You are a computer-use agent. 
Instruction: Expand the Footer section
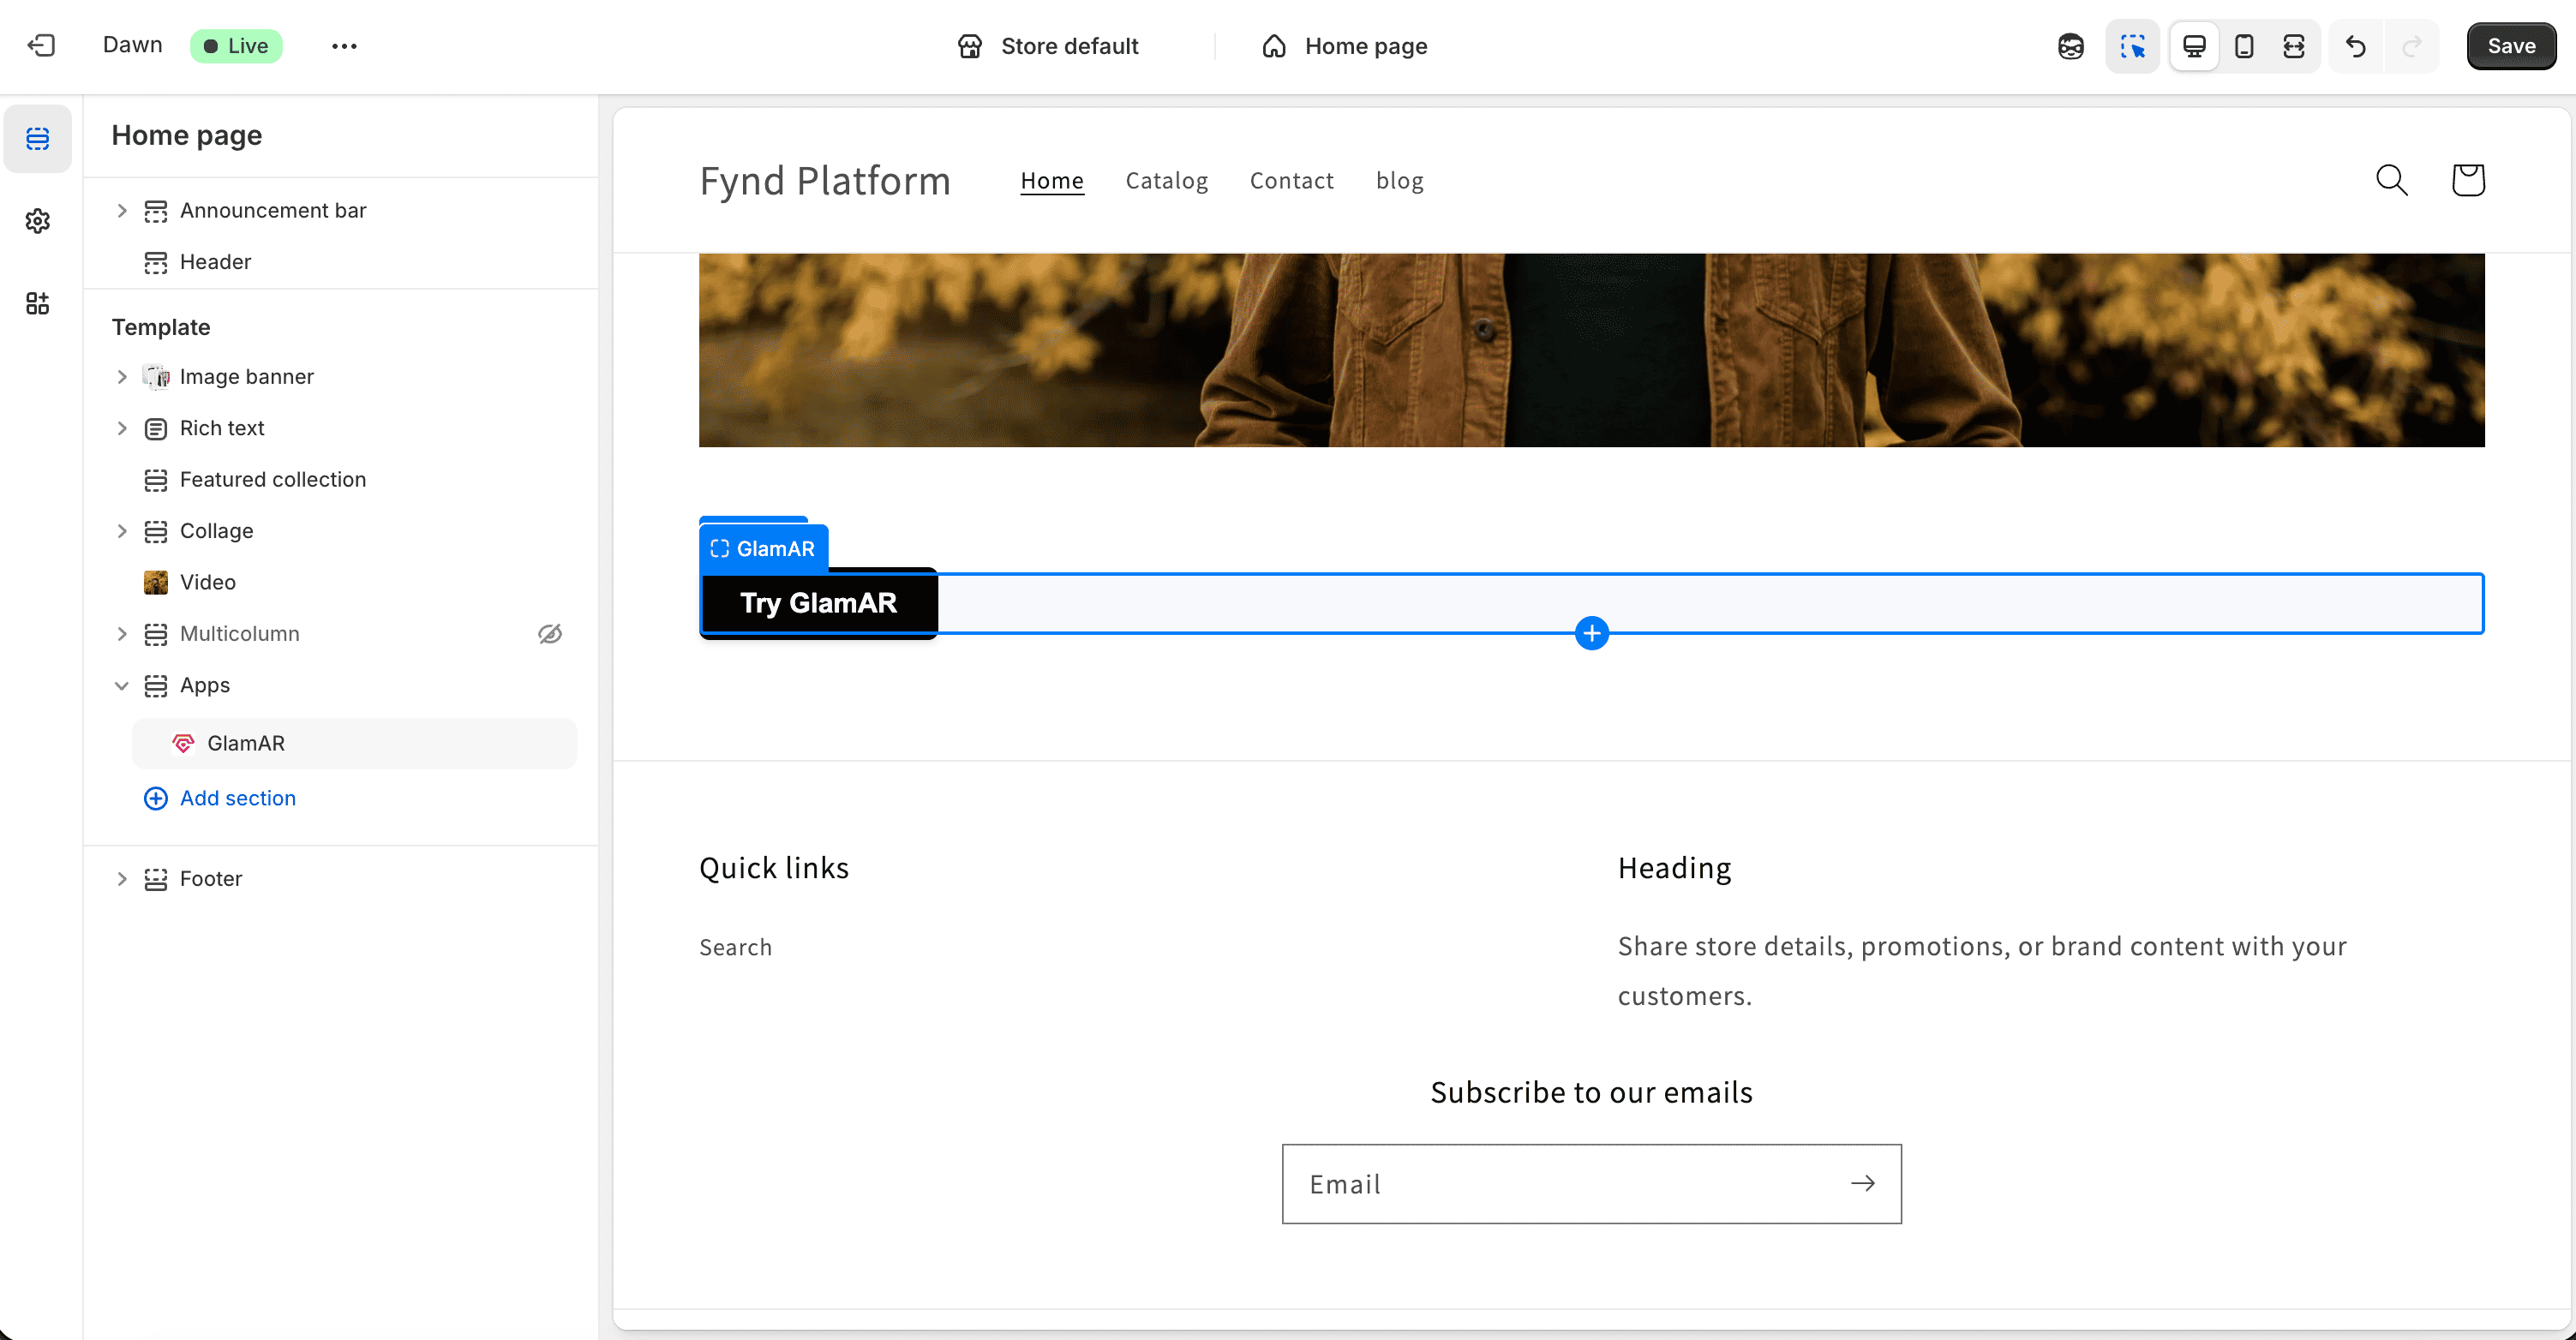(122, 879)
